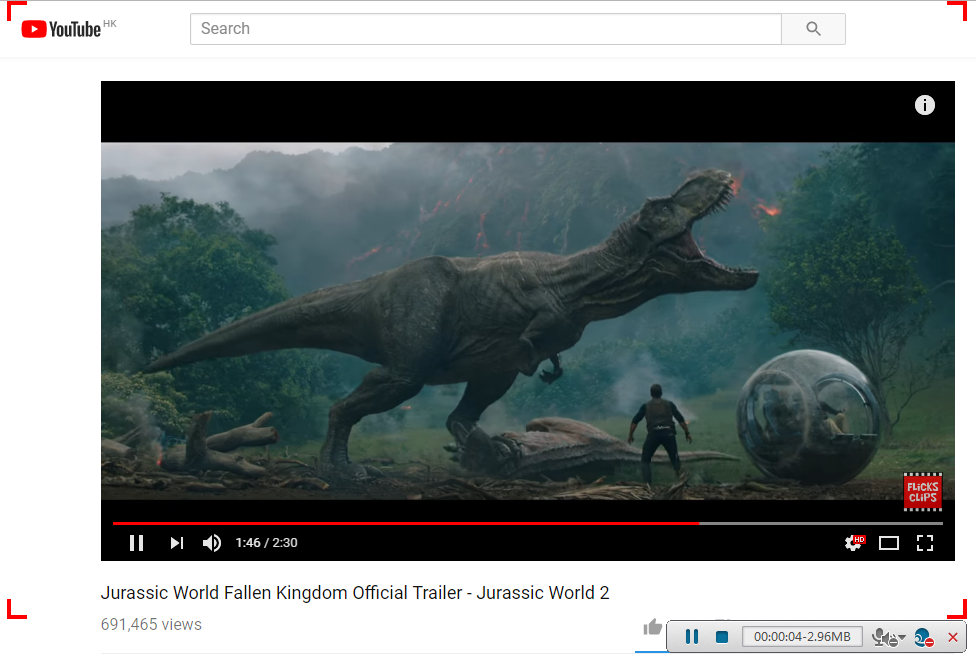The height and width of the screenshot is (660, 976).
Task: Click the video info card icon
Action: 925,105
